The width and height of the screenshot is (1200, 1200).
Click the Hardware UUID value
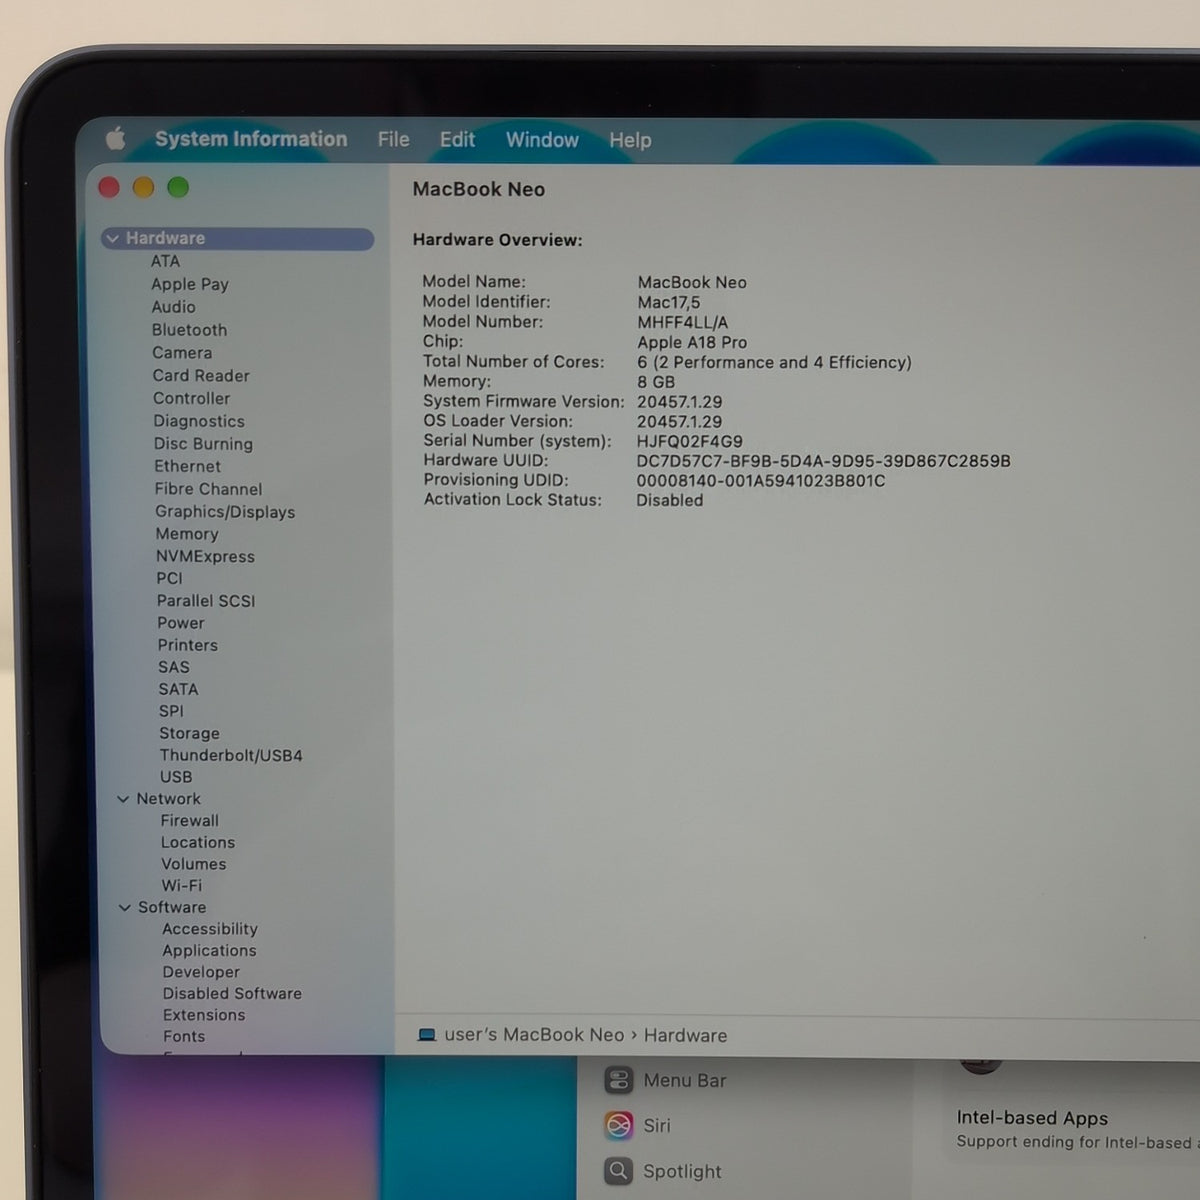coord(823,461)
